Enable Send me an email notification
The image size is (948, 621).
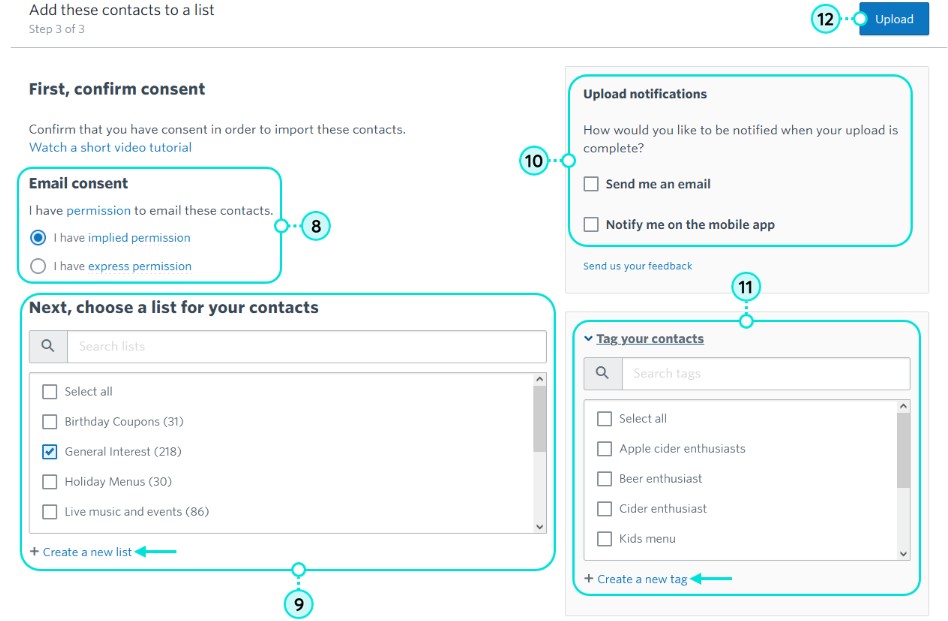591,184
